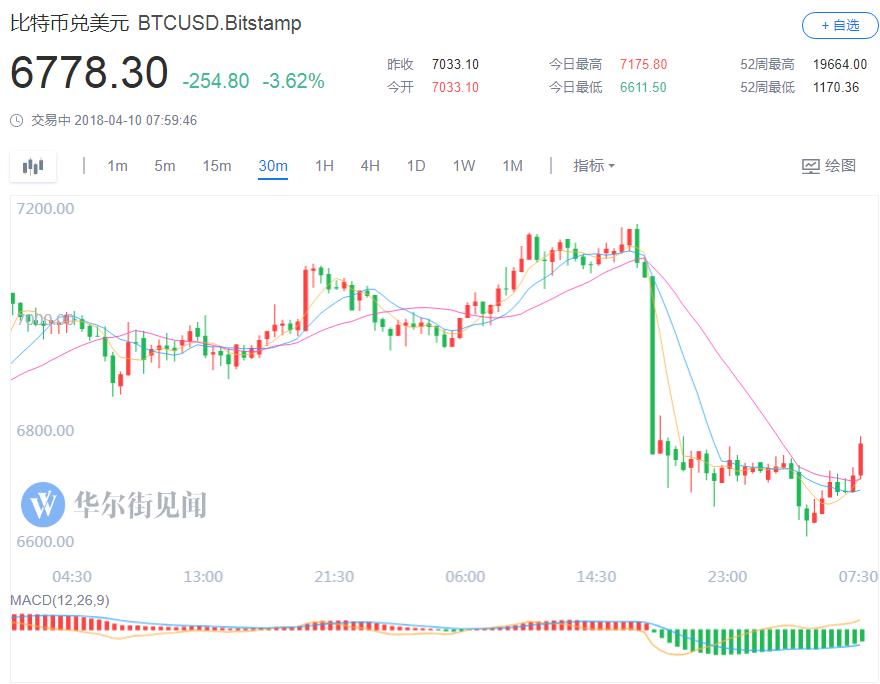The height and width of the screenshot is (684, 880).
Task: Click the clock icon beside trading time
Action: 16,121
